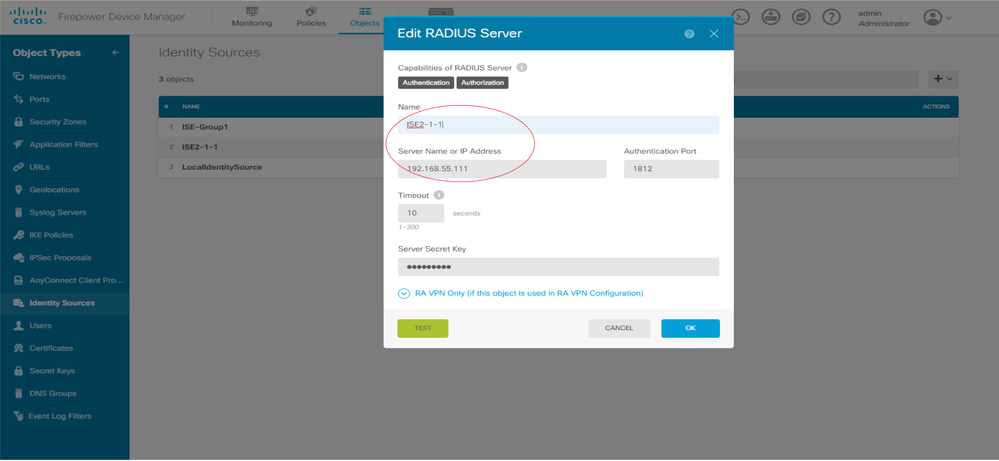Click the Authentication Port field
999x461 pixels.
672,169
